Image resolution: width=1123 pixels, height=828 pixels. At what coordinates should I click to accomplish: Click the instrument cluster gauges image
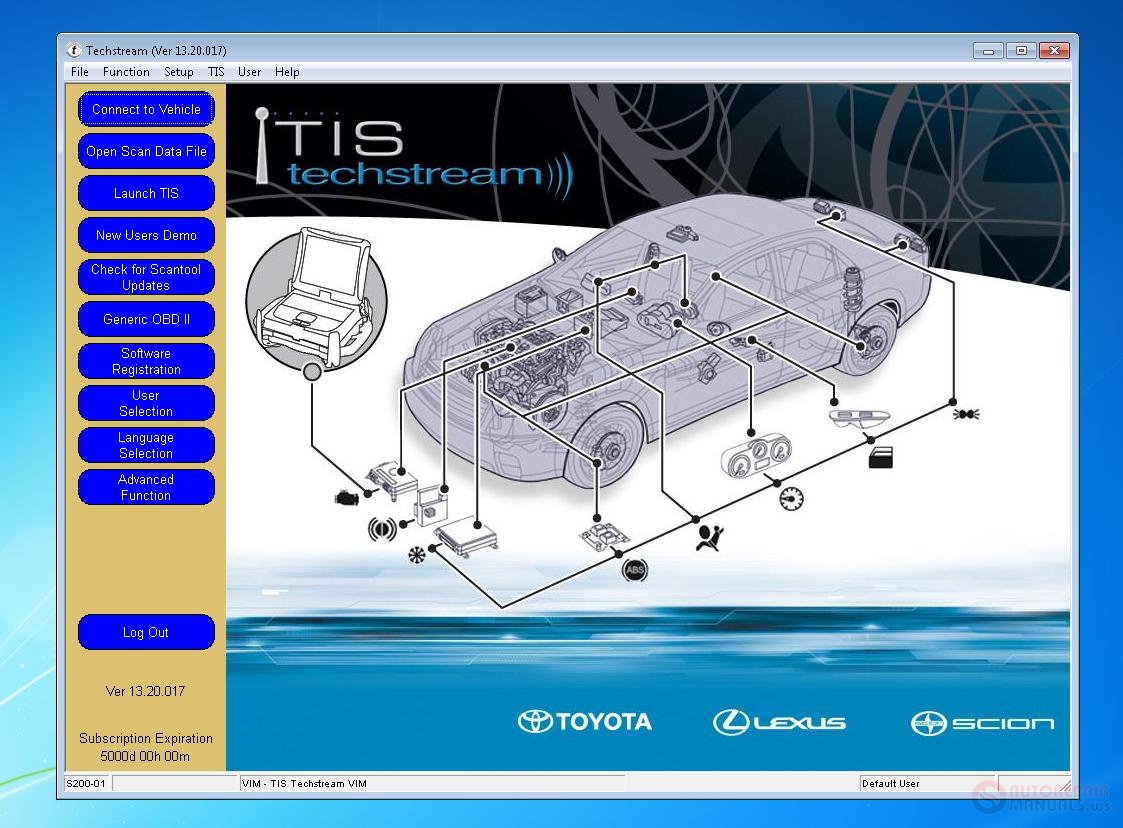[x=756, y=458]
